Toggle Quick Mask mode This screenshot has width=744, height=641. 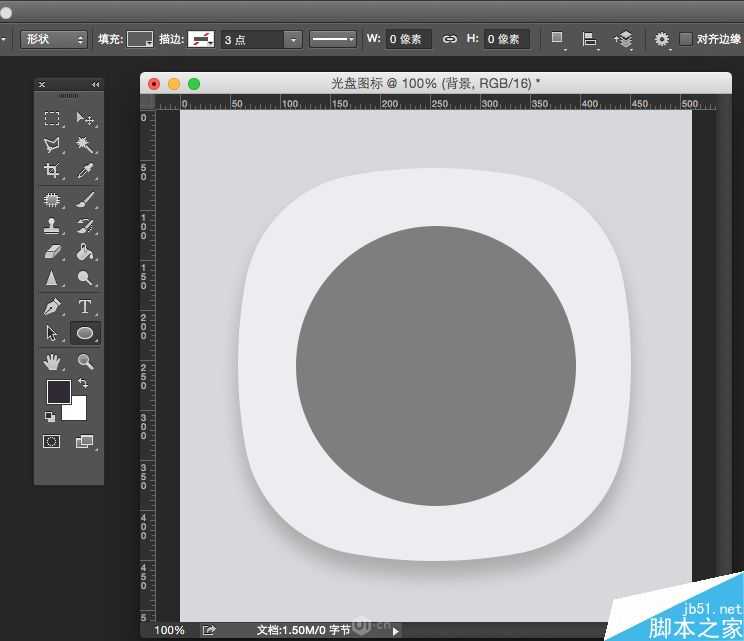52,441
